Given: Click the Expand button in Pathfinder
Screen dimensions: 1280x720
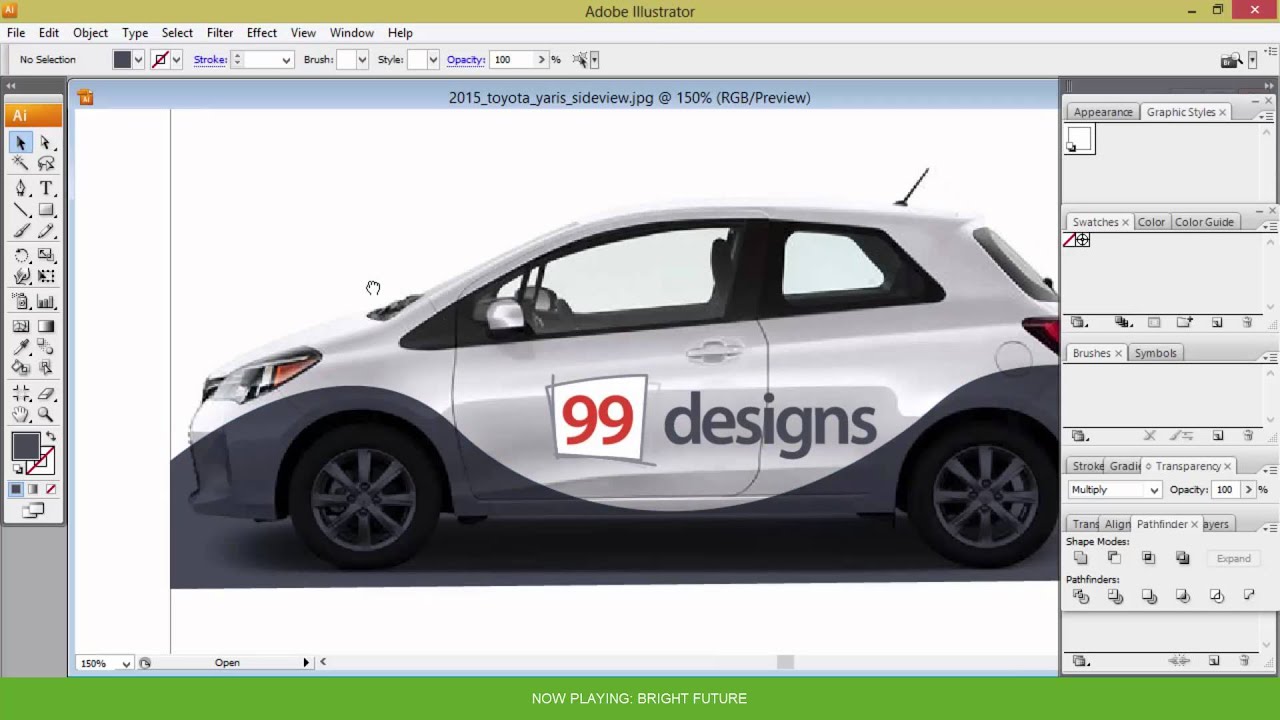Looking at the screenshot, I should click(x=1233, y=559).
